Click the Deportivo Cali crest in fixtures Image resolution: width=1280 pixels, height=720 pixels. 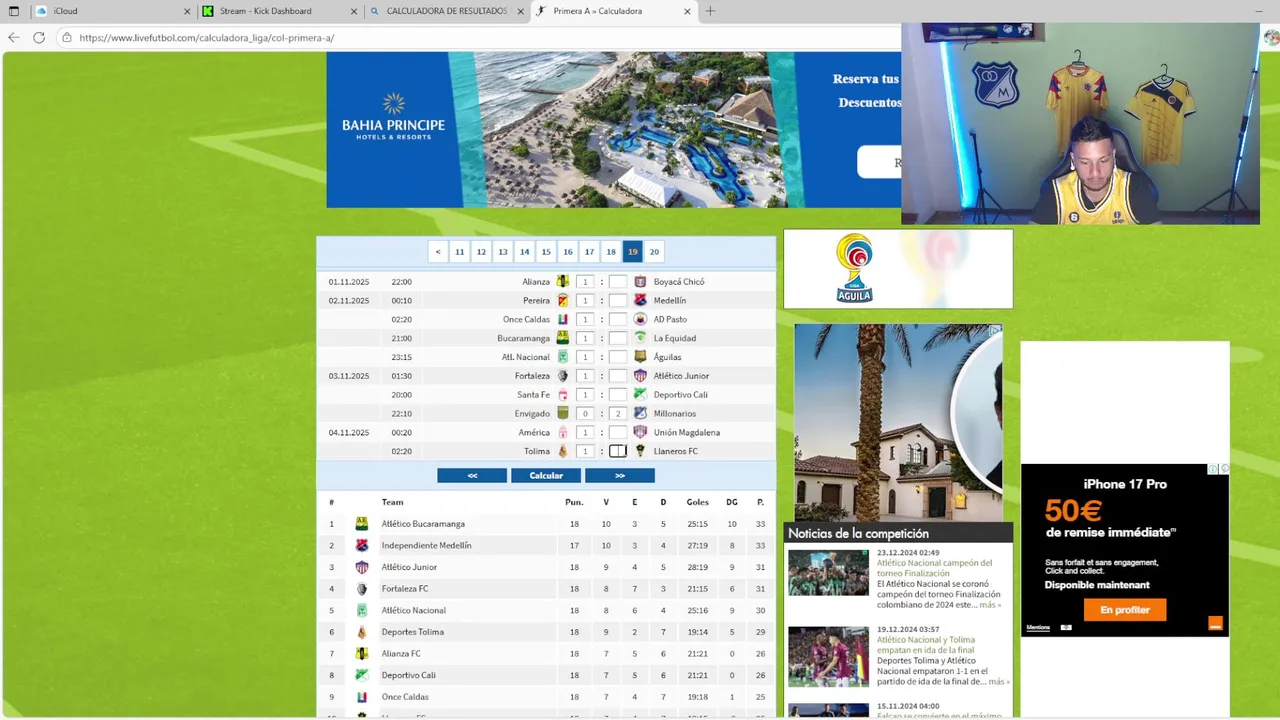click(x=640, y=395)
